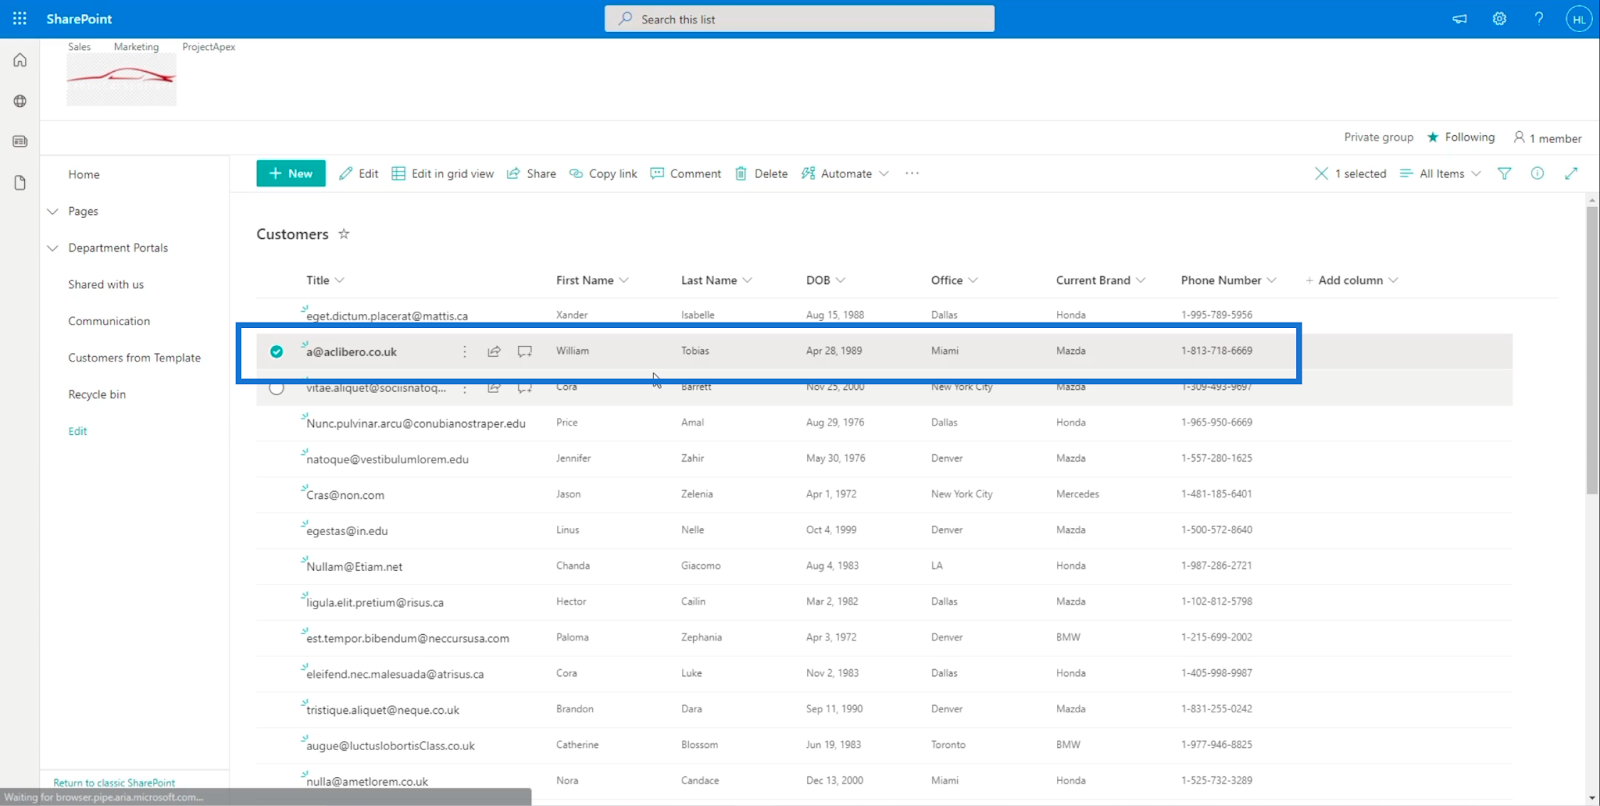Expand the Automate dropdown menu
This screenshot has height=806, width=1600.
pyautogui.click(x=846, y=174)
